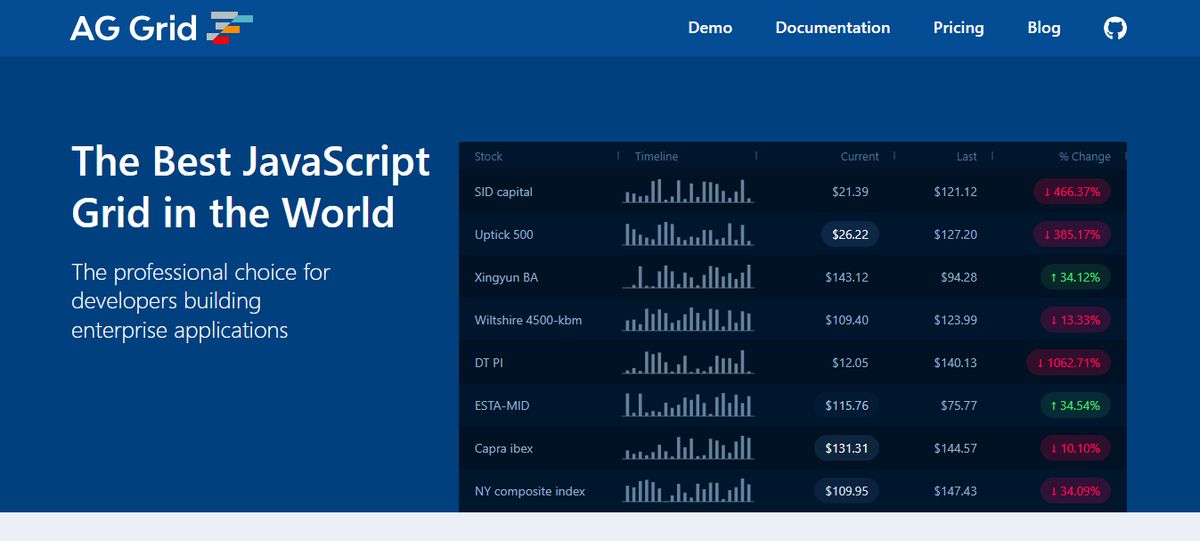Sort by the Current column header
Screen dimensions: 1200x541
point(859,156)
